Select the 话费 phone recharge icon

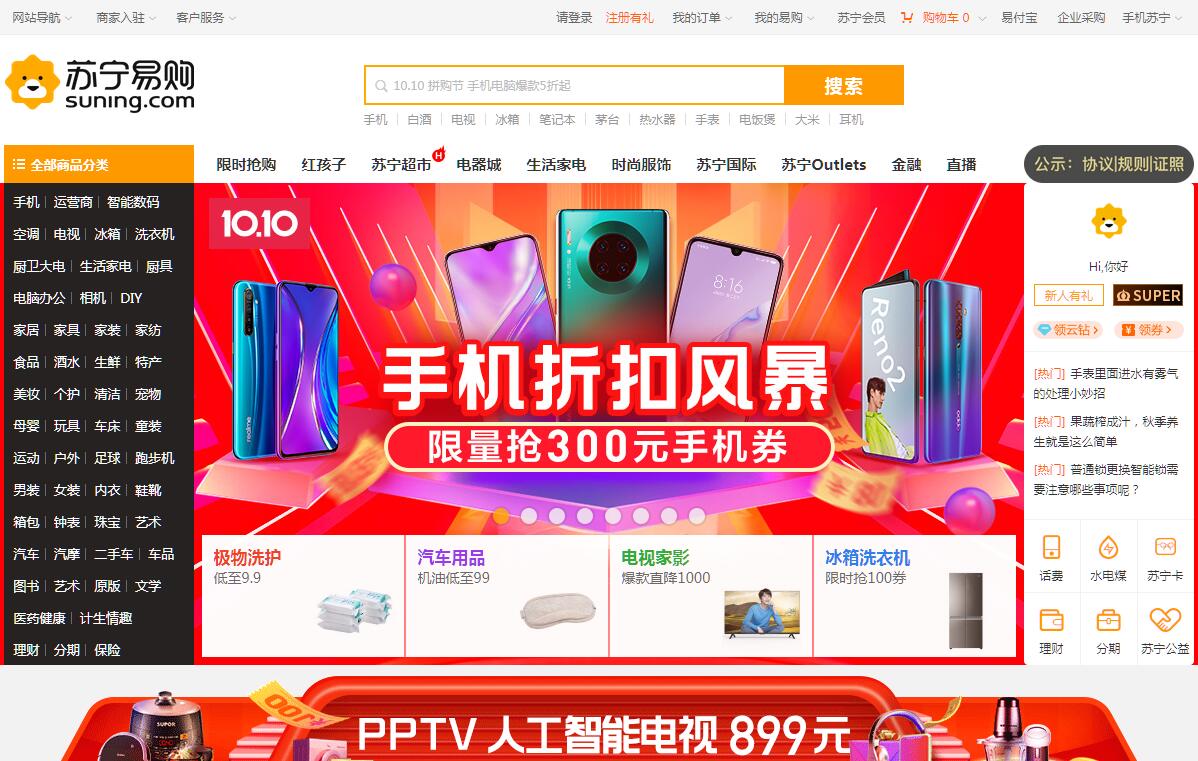pos(1051,547)
